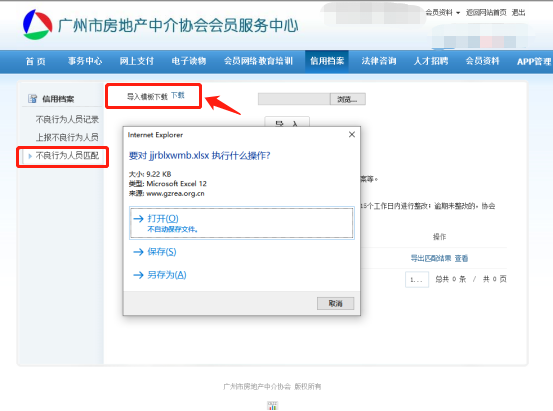Click the arrow icon next to 另存为(A)
Screen dimensions: 553x411
(138, 275)
